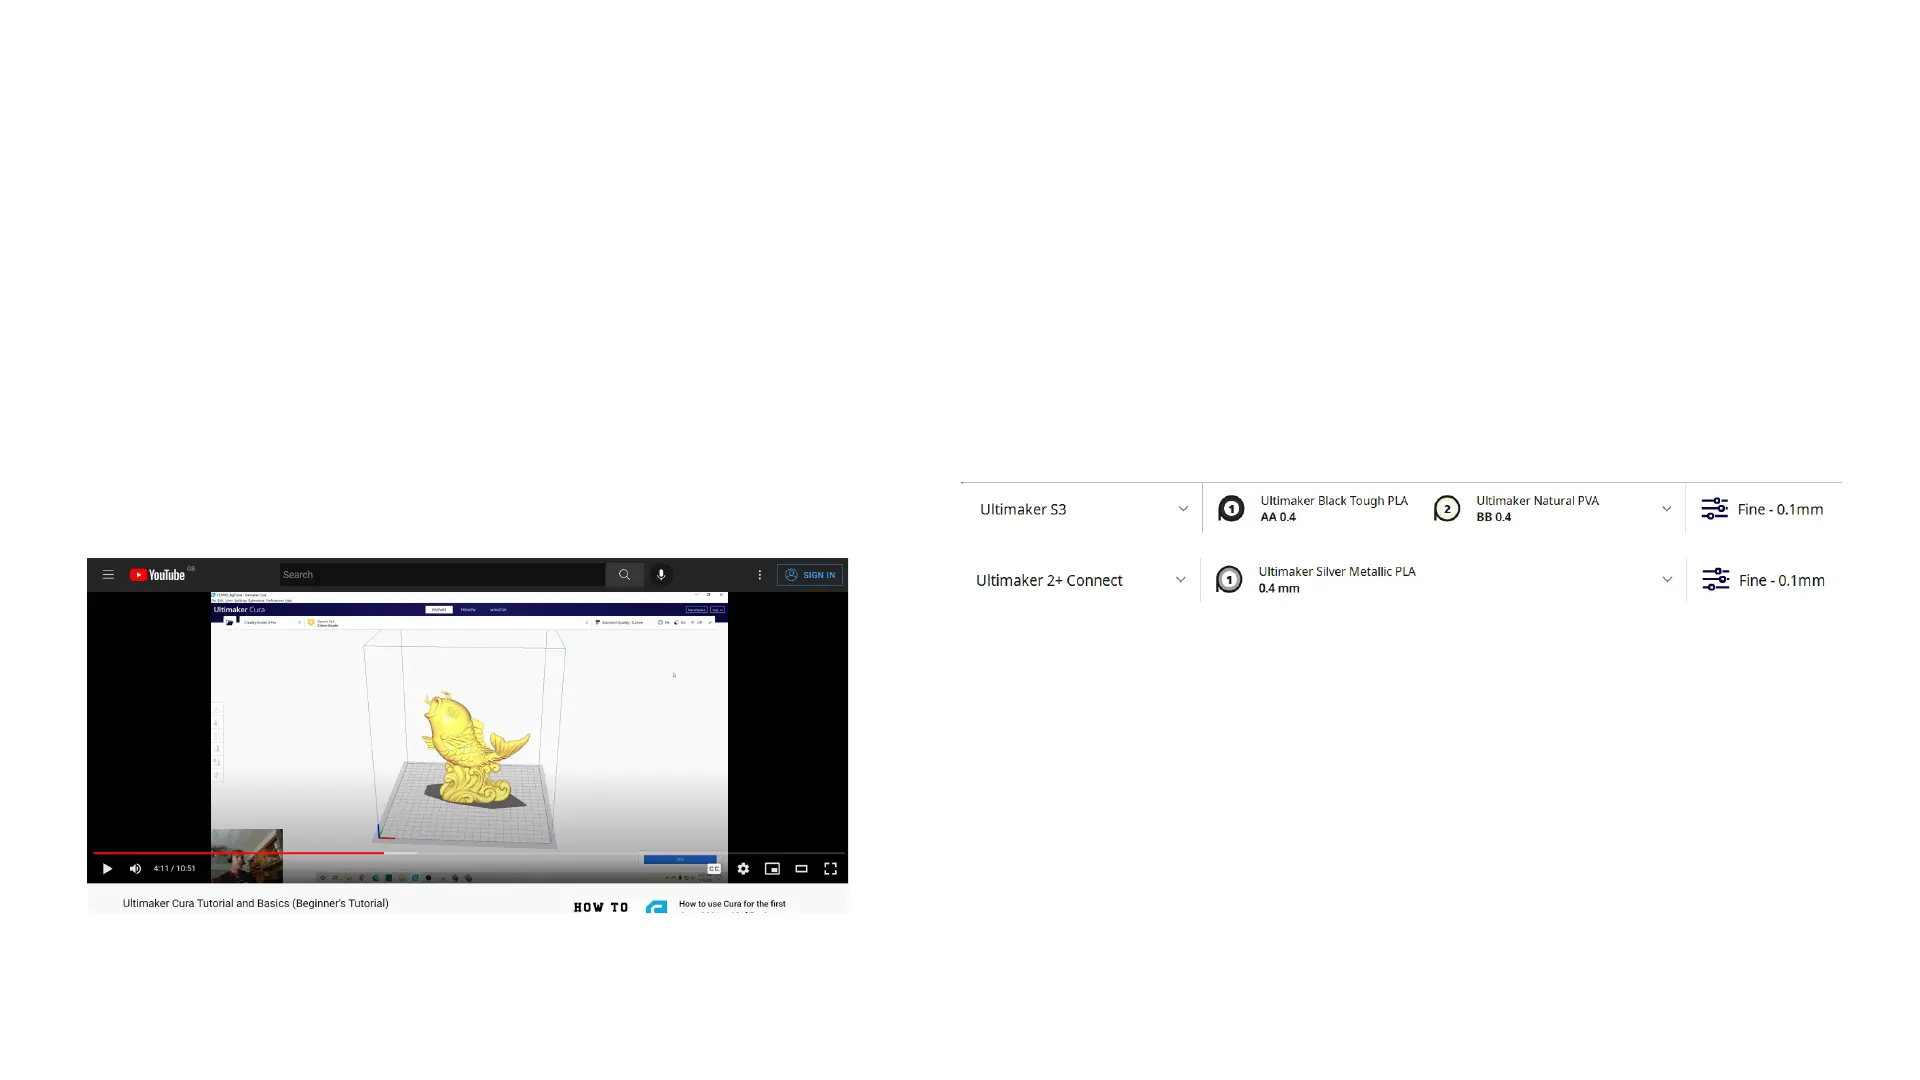Open the Silver Metallic PLA material dropdown
Image resolution: width=1920 pixels, height=1080 pixels.
[x=1667, y=580]
